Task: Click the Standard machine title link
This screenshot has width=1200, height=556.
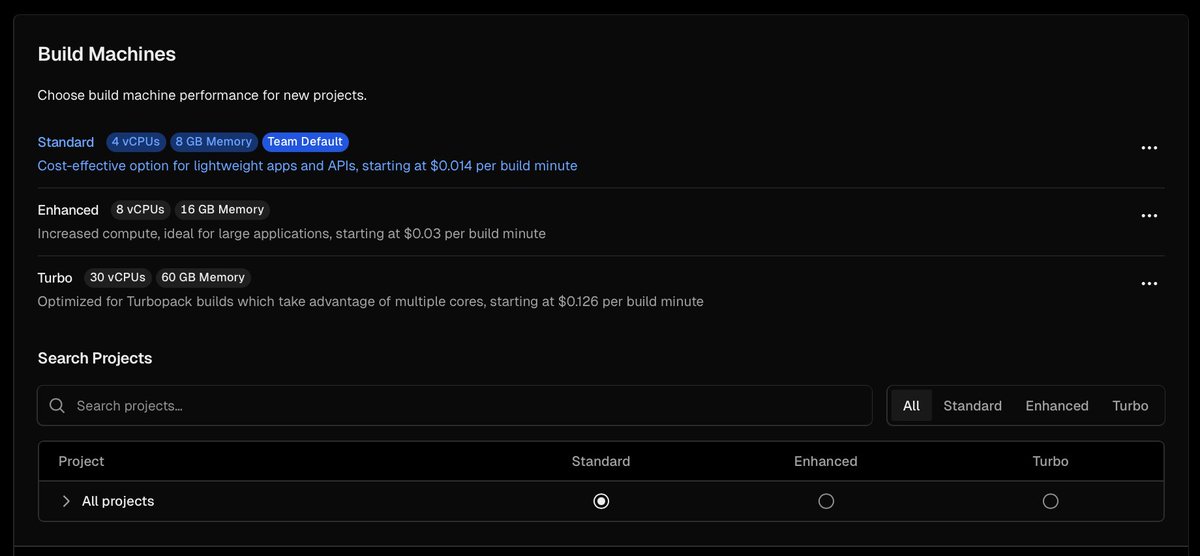Action: pos(66,142)
